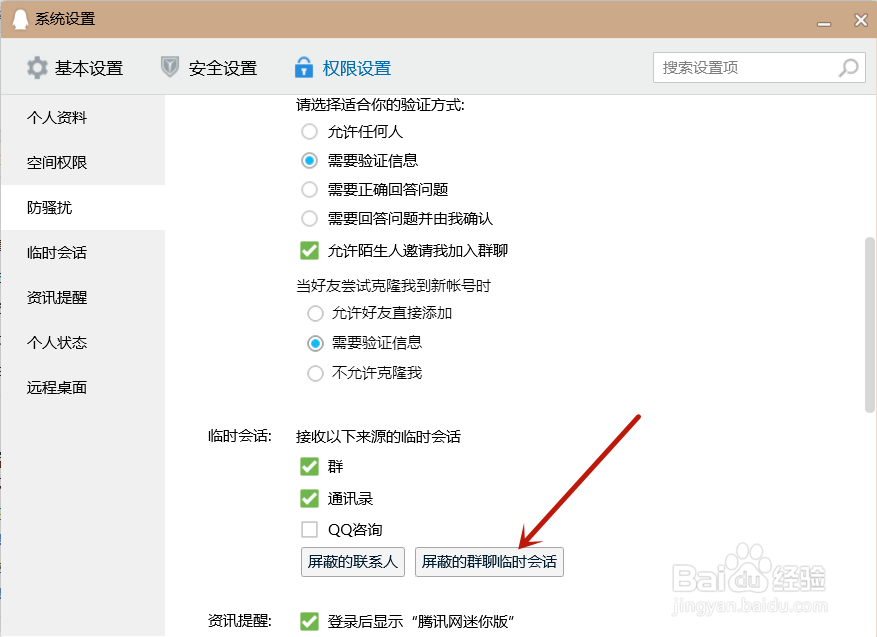Choose 需要验证信息 under 验证方式
This screenshot has width=877, height=637.
coord(309,161)
